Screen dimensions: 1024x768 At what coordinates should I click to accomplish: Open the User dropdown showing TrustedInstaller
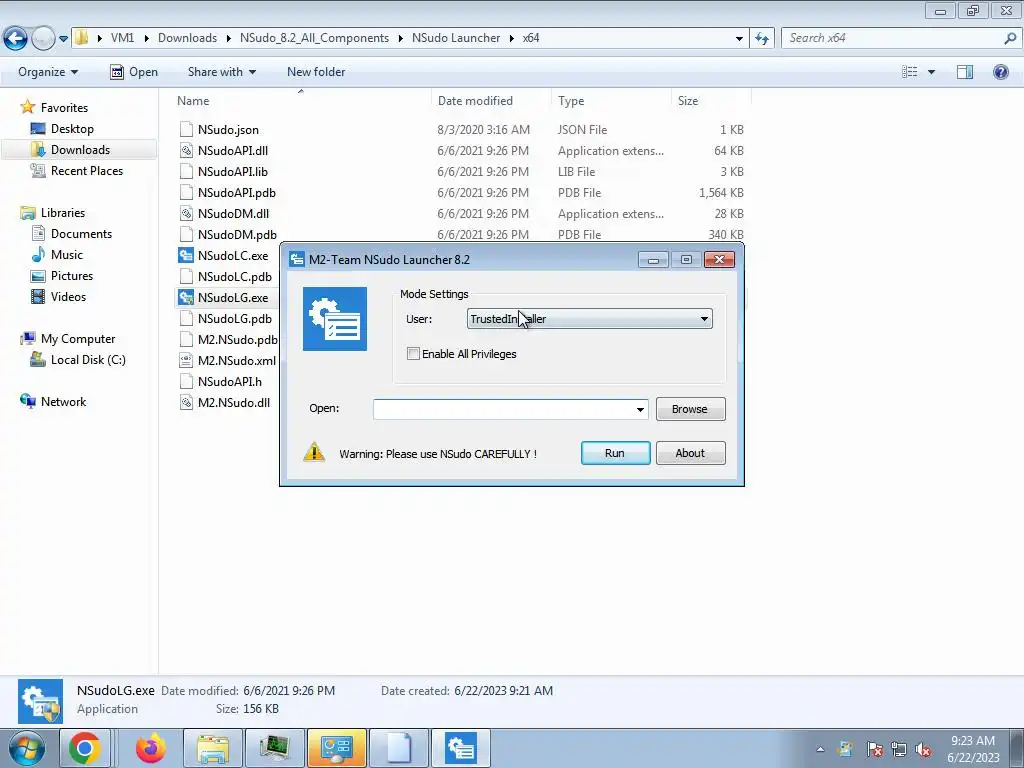tap(590, 319)
